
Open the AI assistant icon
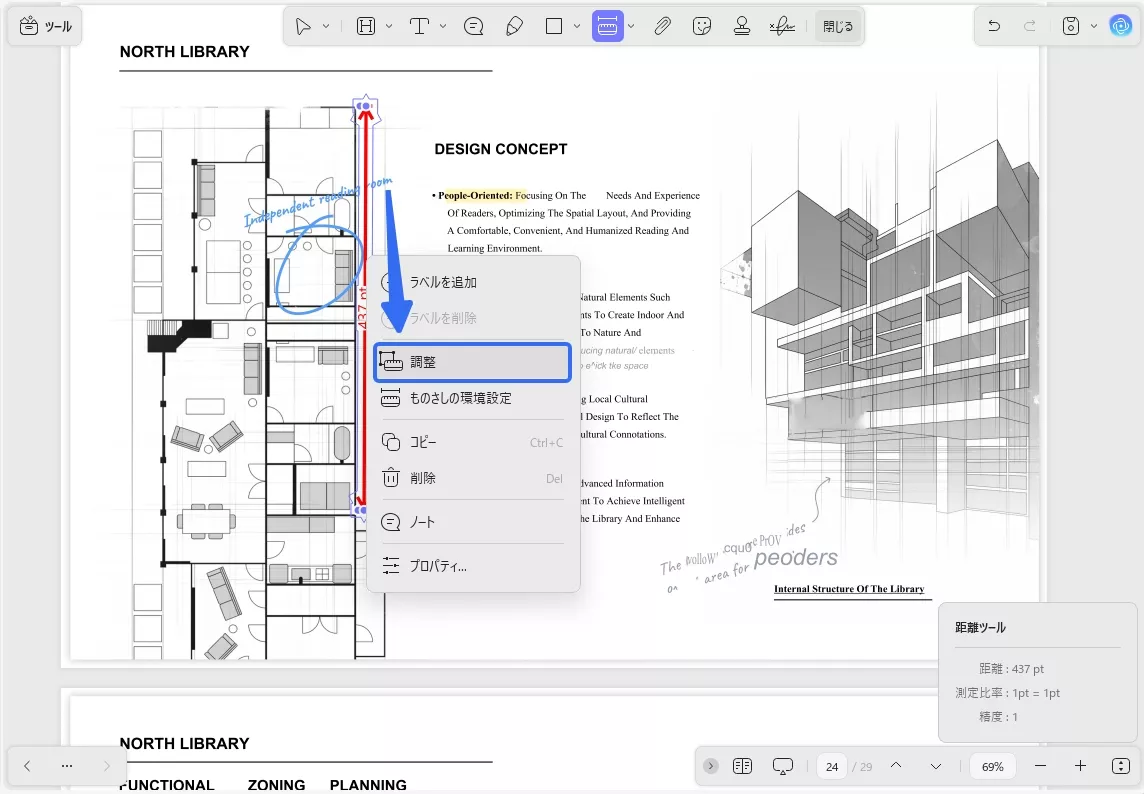pyautogui.click(x=1120, y=26)
